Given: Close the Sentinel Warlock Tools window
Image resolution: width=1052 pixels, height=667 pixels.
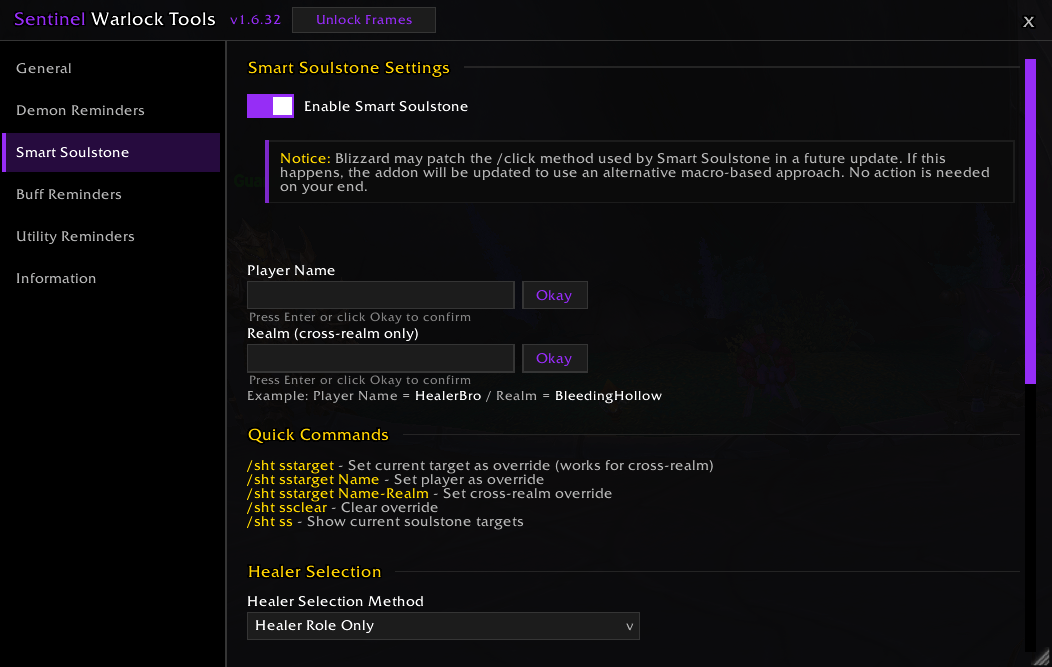Looking at the screenshot, I should pos(1028,21).
